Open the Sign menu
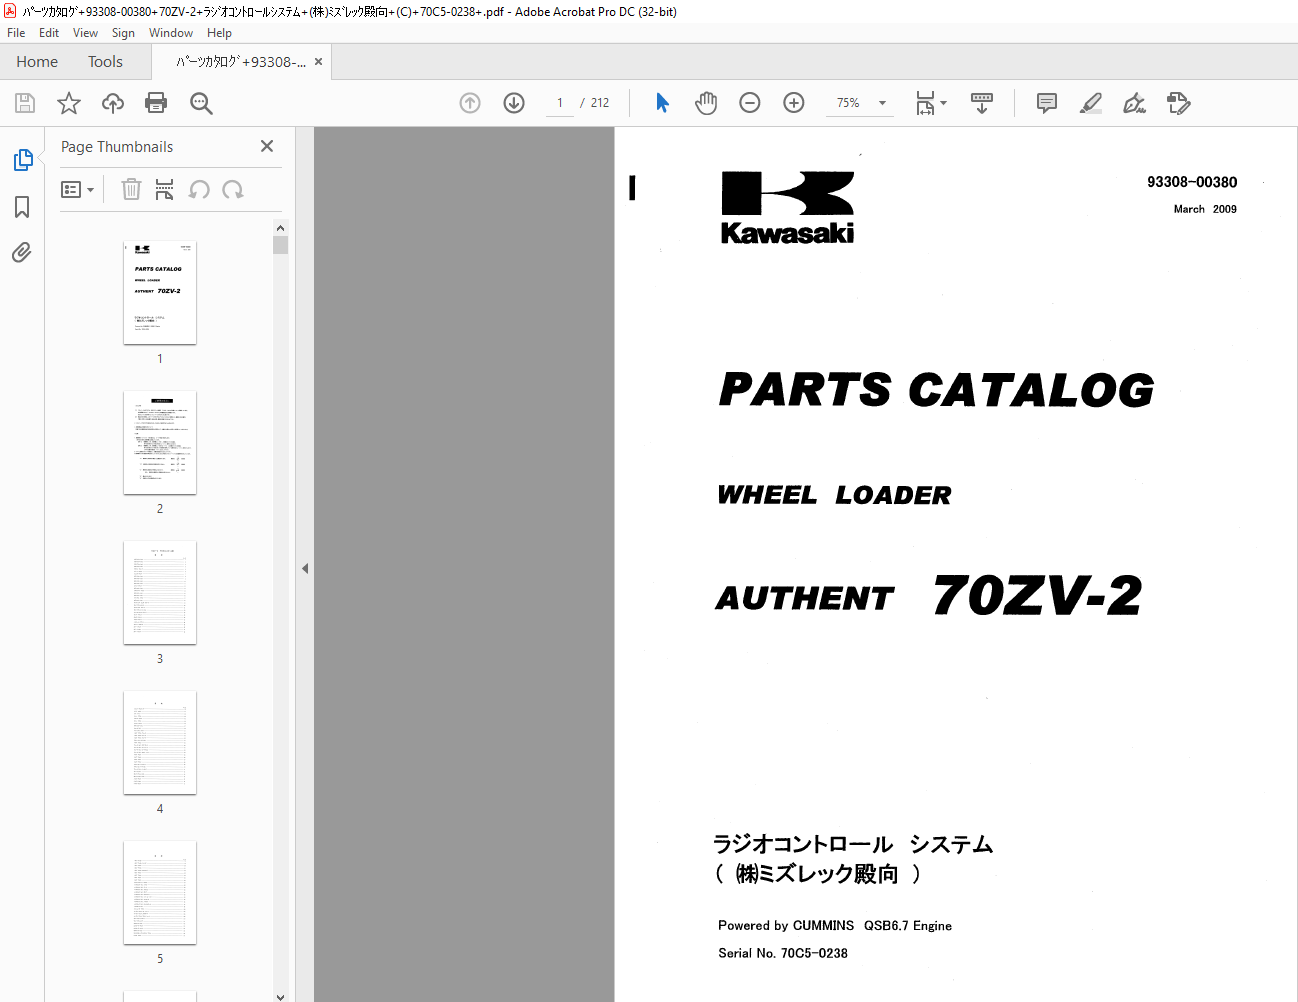This screenshot has width=1298, height=1002. tap(123, 33)
